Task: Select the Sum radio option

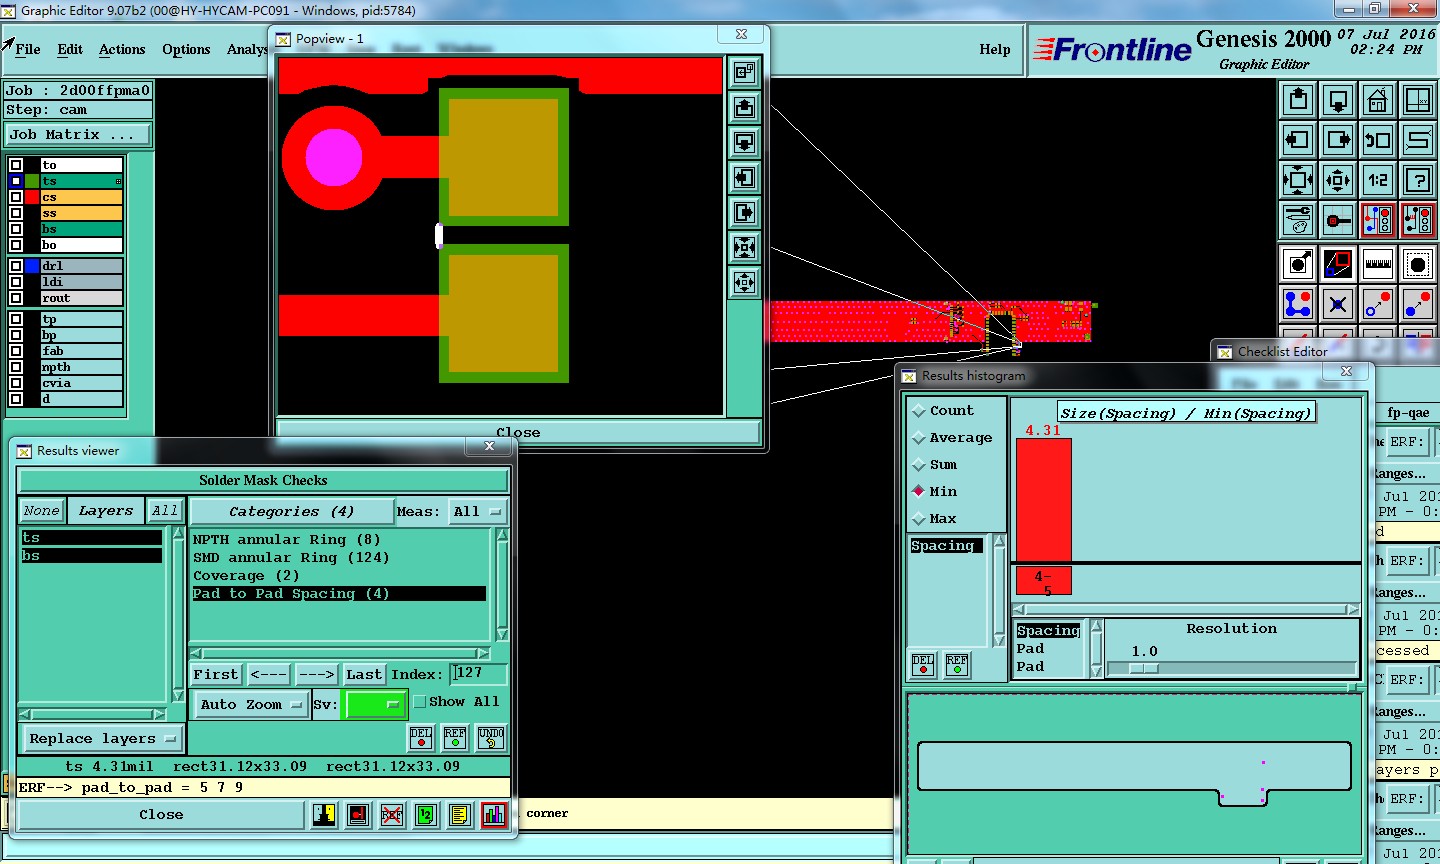Action: (919, 465)
